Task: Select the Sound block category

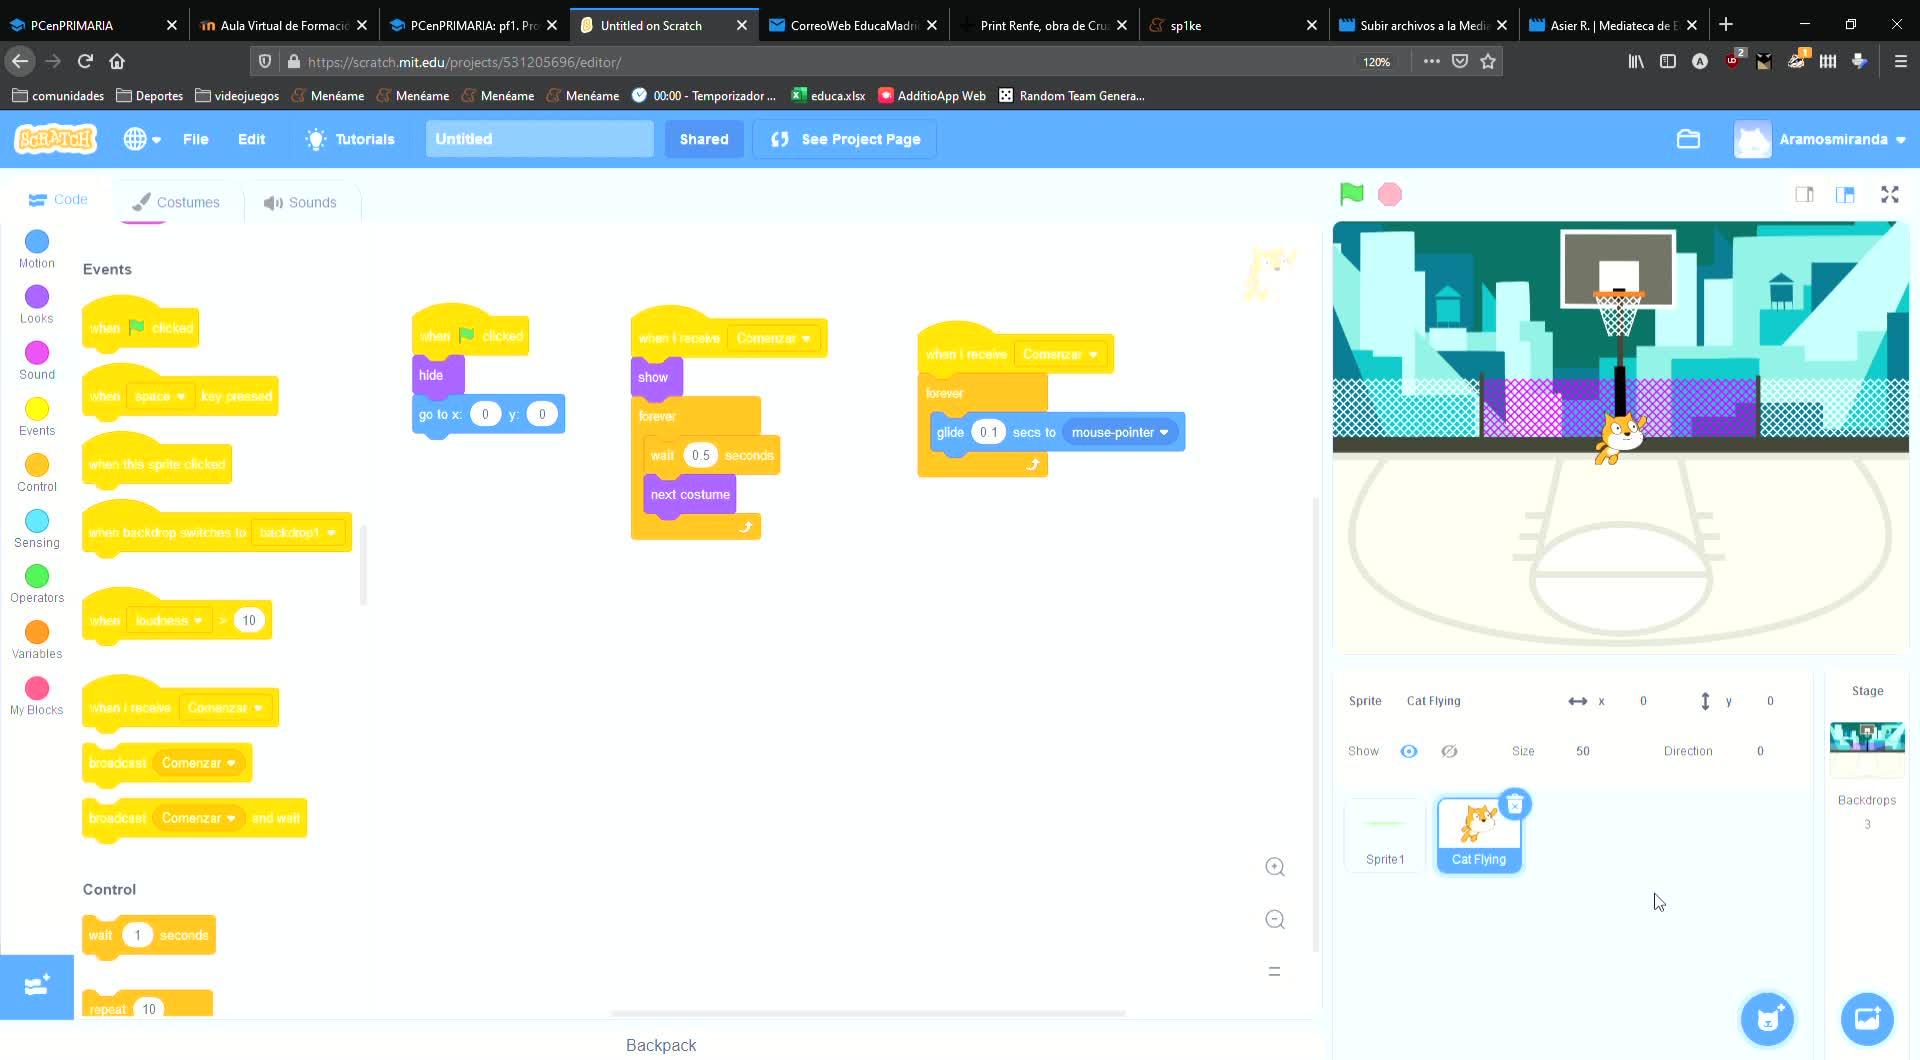Action: pos(37,360)
